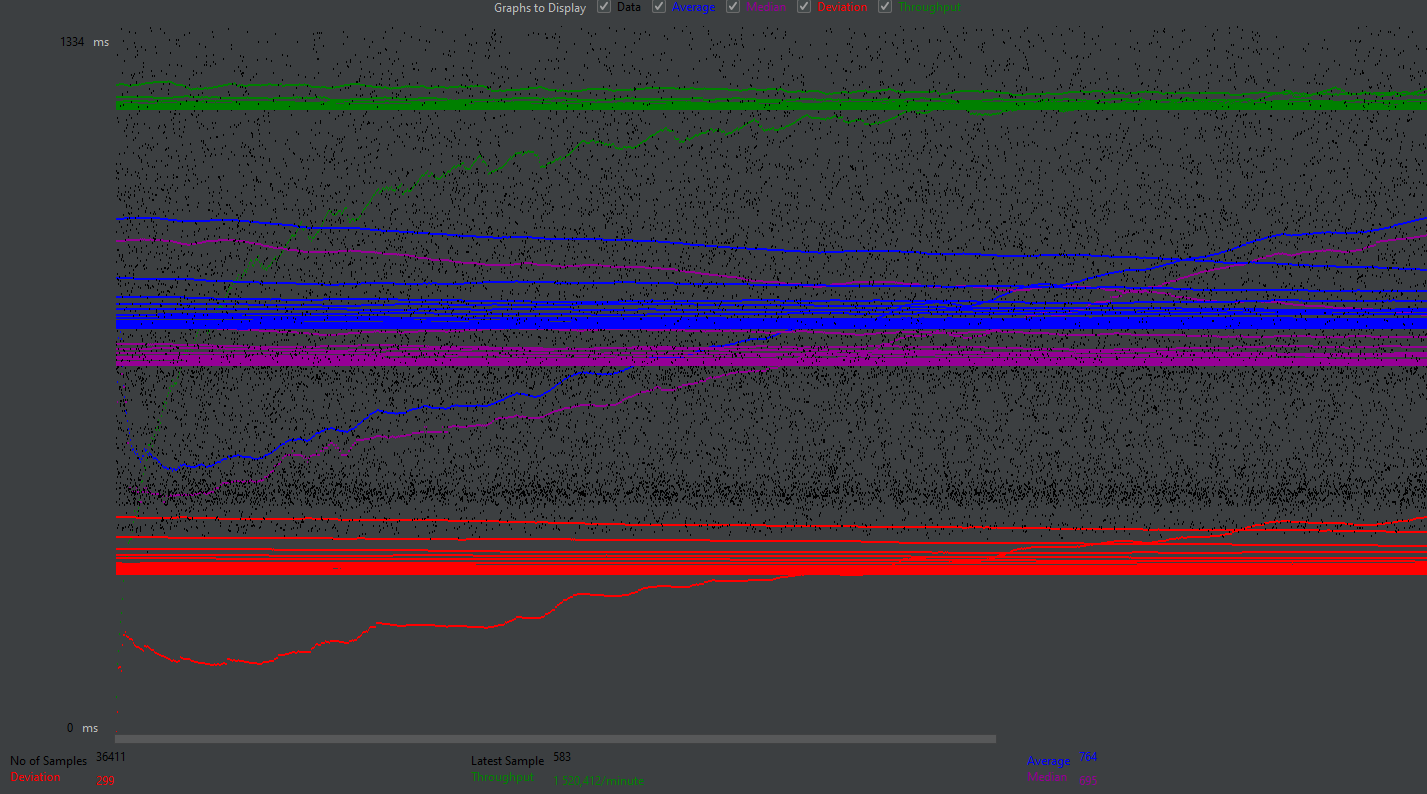The image size is (1427, 794).
Task: Select the 583 latest sample value
Action: [562, 758]
